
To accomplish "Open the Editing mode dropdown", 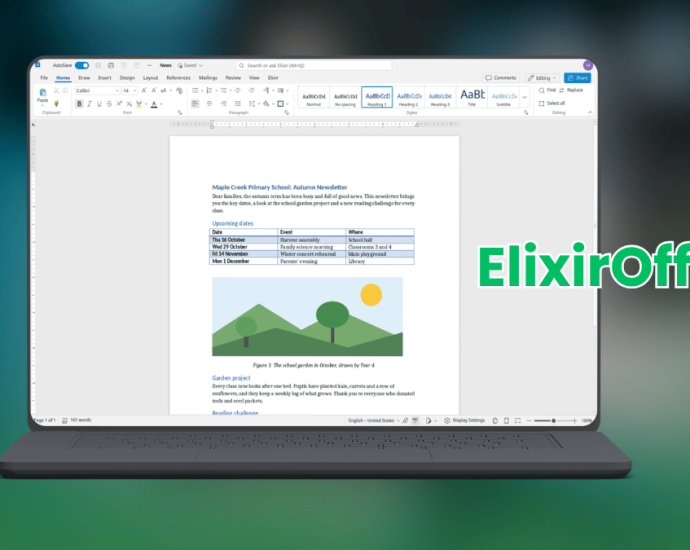I will coord(542,78).
